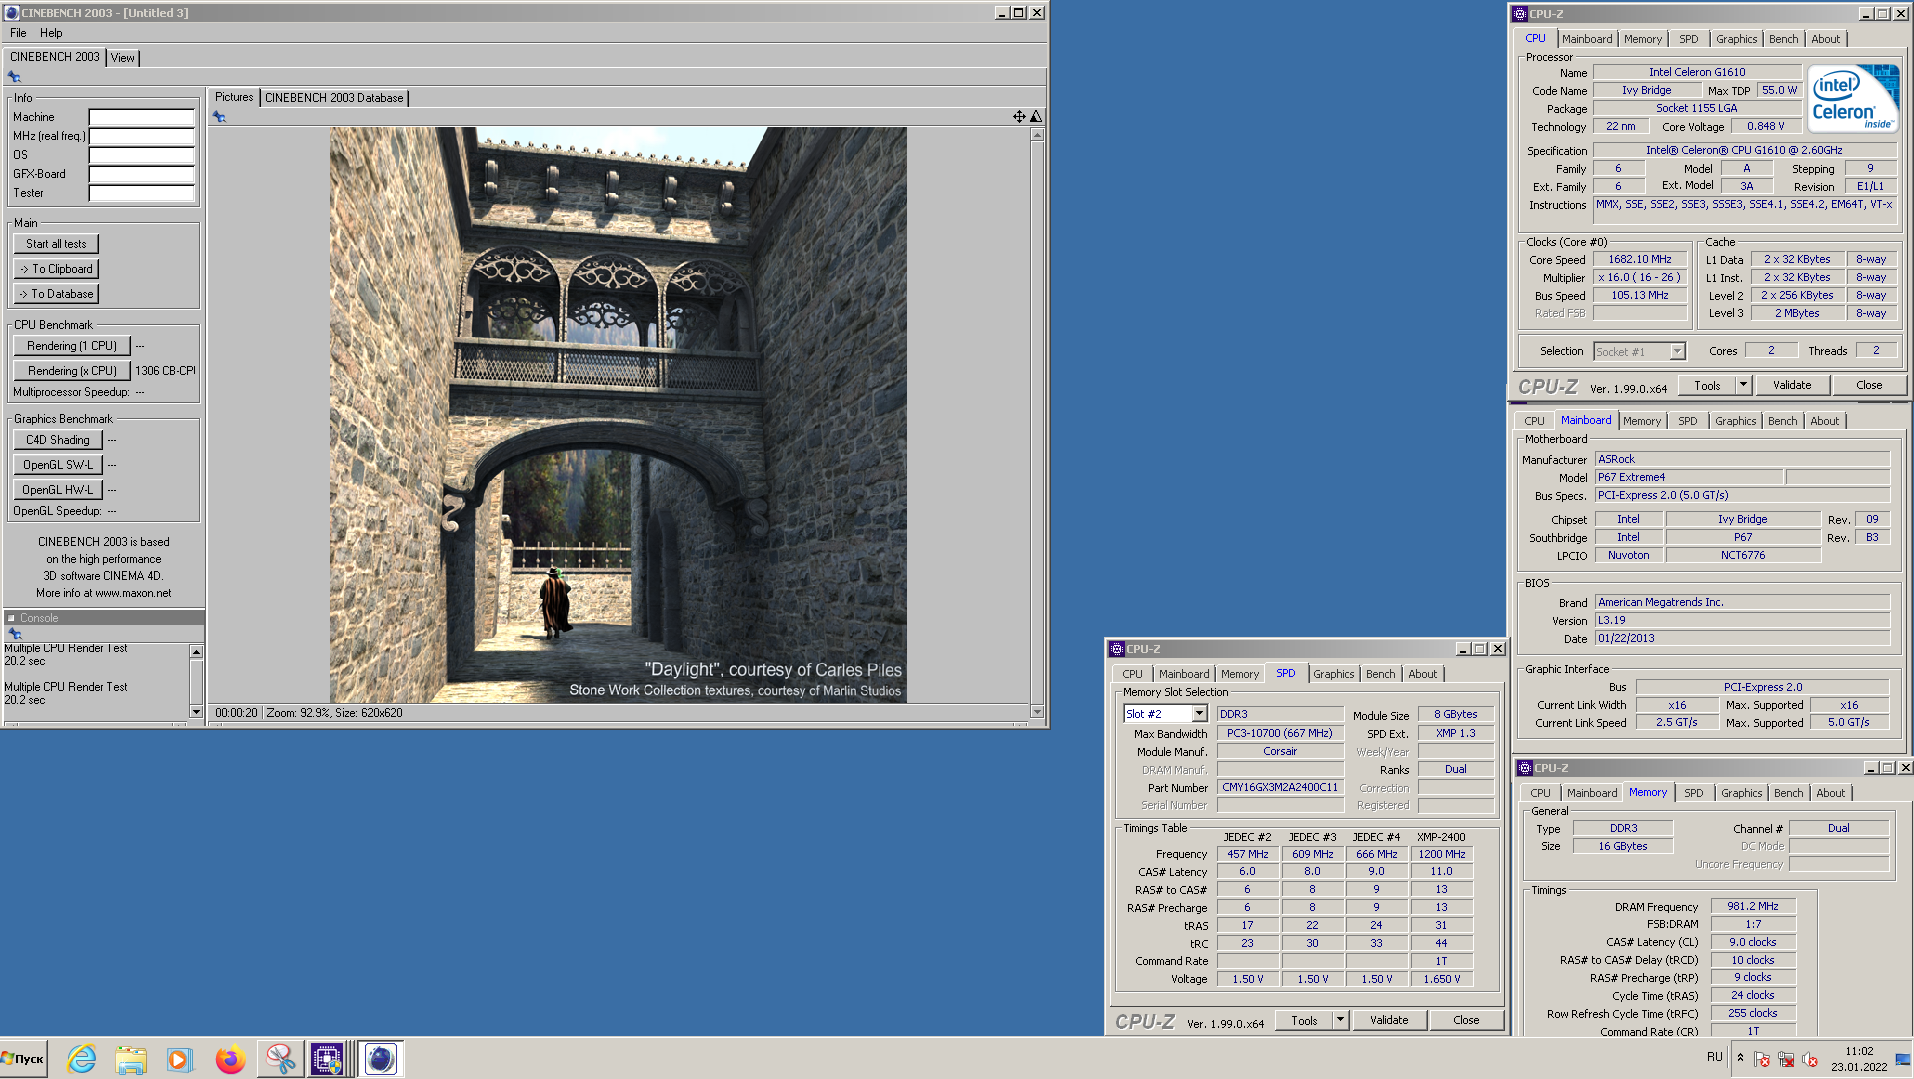This screenshot has height=1079, width=1914.
Task: Click Start all tests button
Action: point(56,244)
